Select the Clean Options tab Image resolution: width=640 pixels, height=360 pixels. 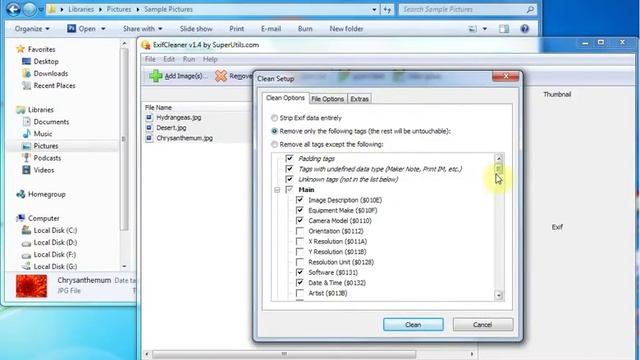click(285, 98)
